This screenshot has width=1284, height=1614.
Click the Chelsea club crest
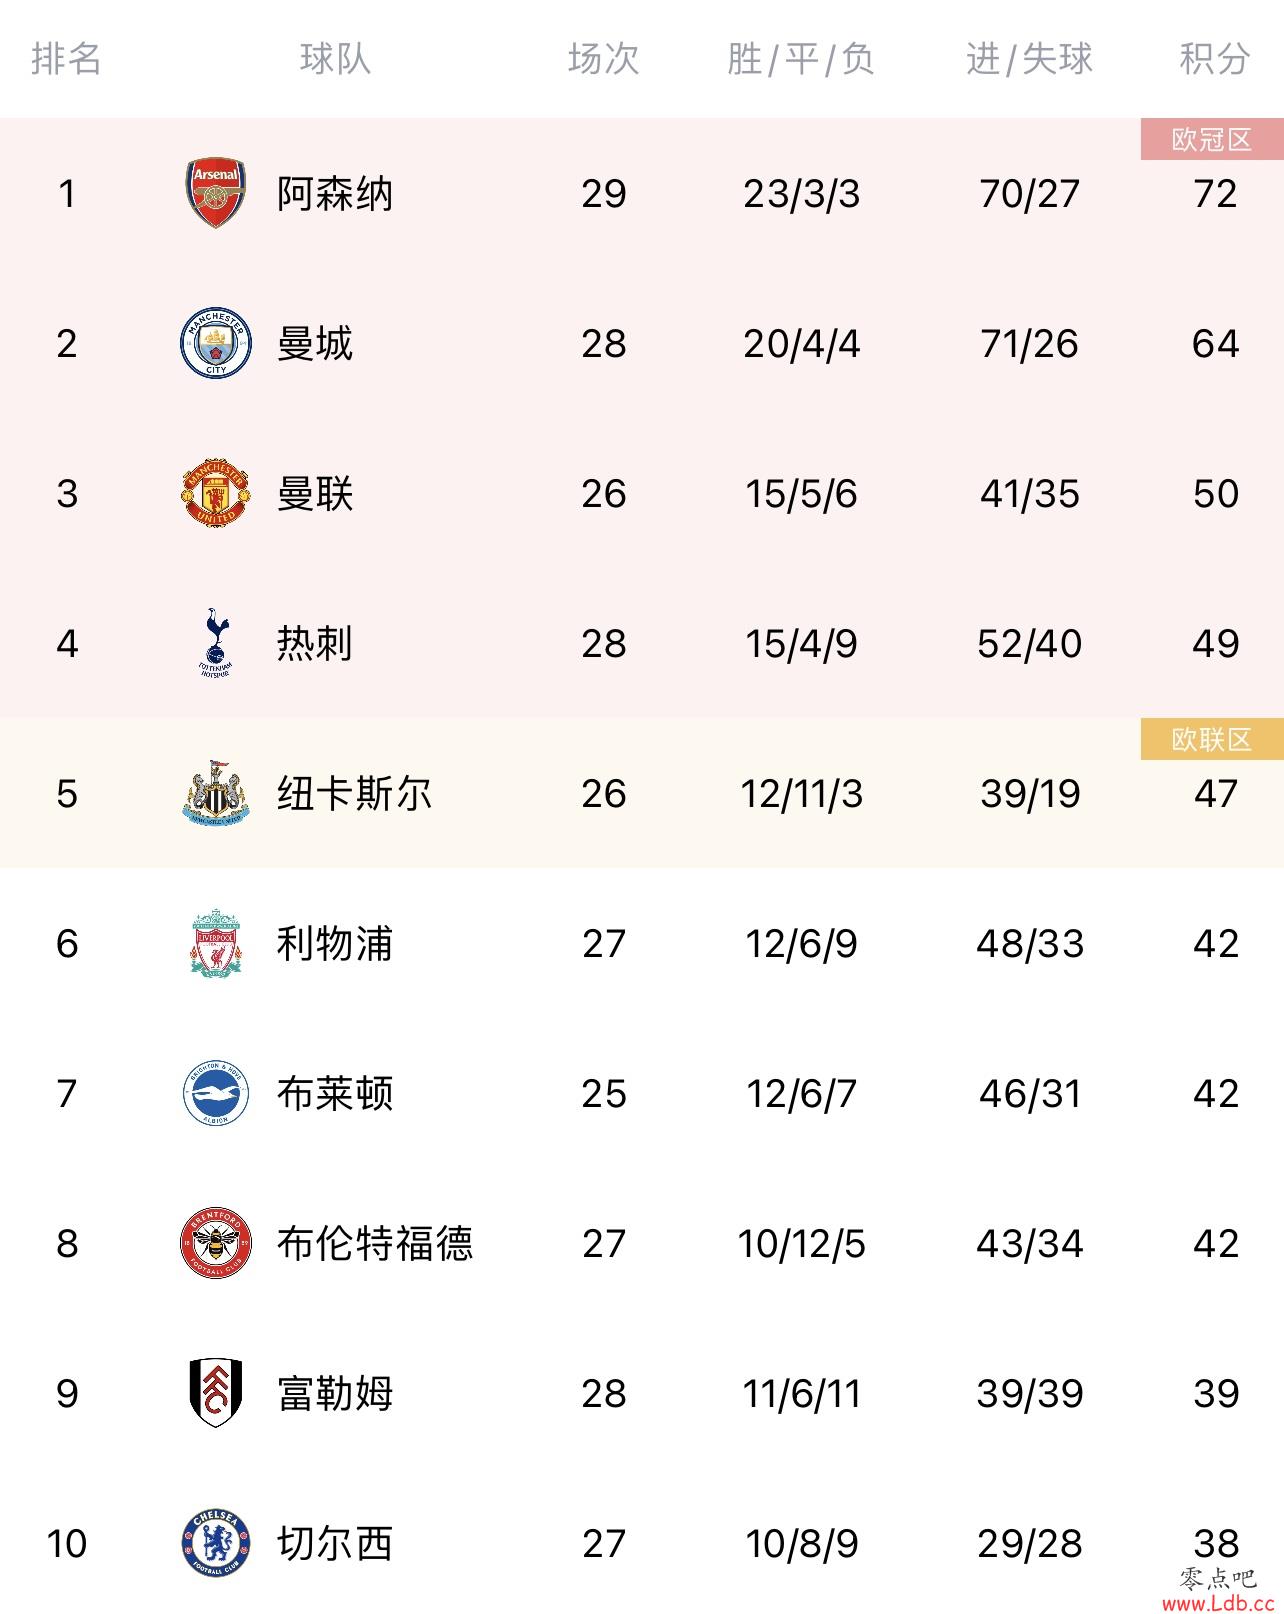tap(216, 1543)
